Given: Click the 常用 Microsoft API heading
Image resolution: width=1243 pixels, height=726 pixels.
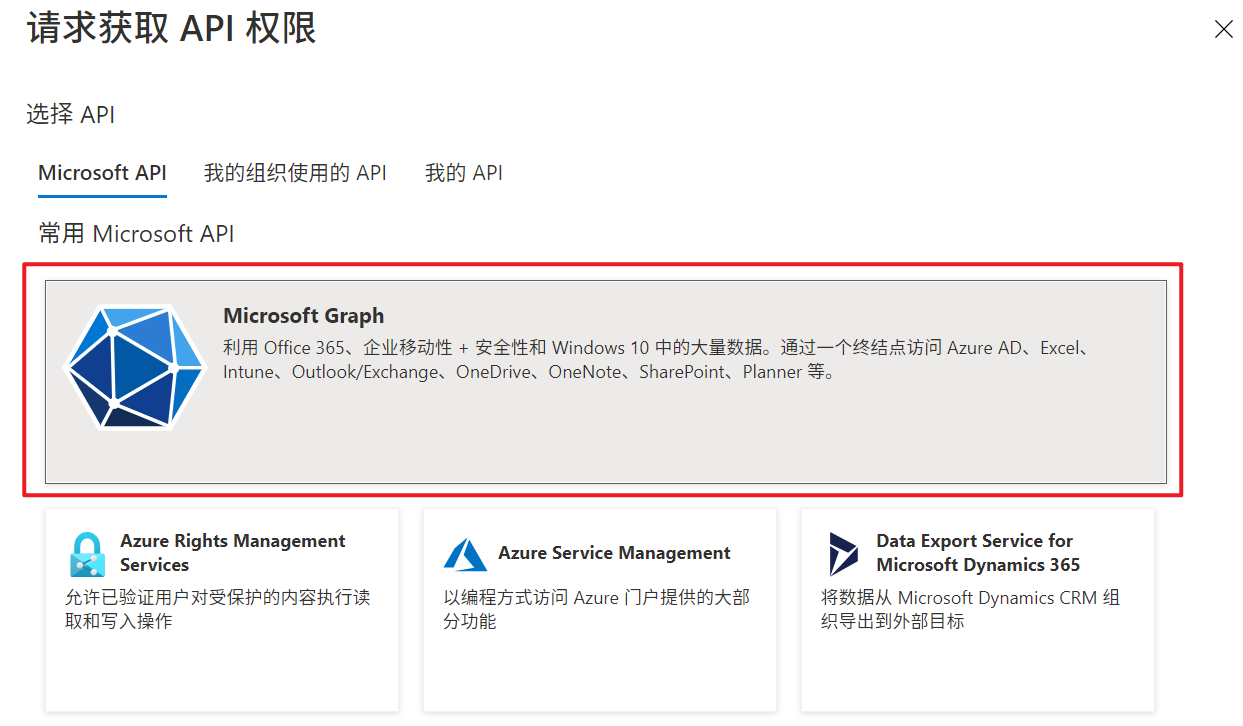Looking at the screenshot, I should (x=136, y=234).
